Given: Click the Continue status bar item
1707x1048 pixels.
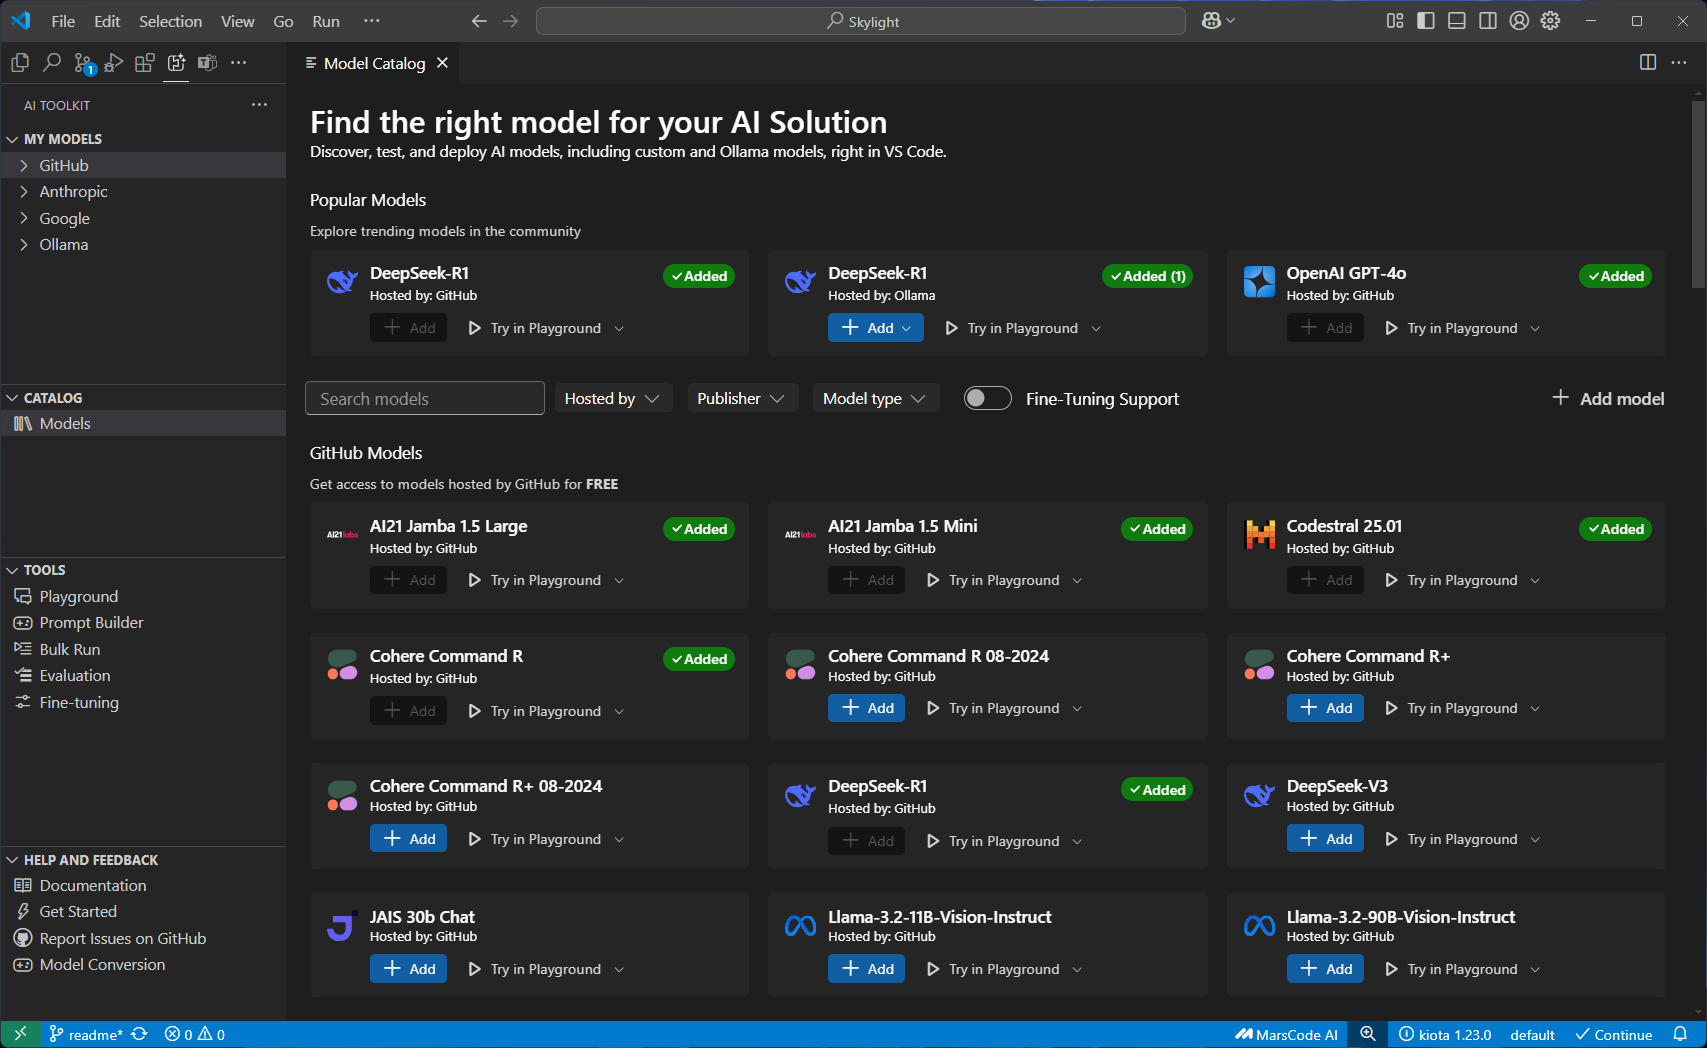Looking at the screenshot, I should [x=1613, y=1034].
